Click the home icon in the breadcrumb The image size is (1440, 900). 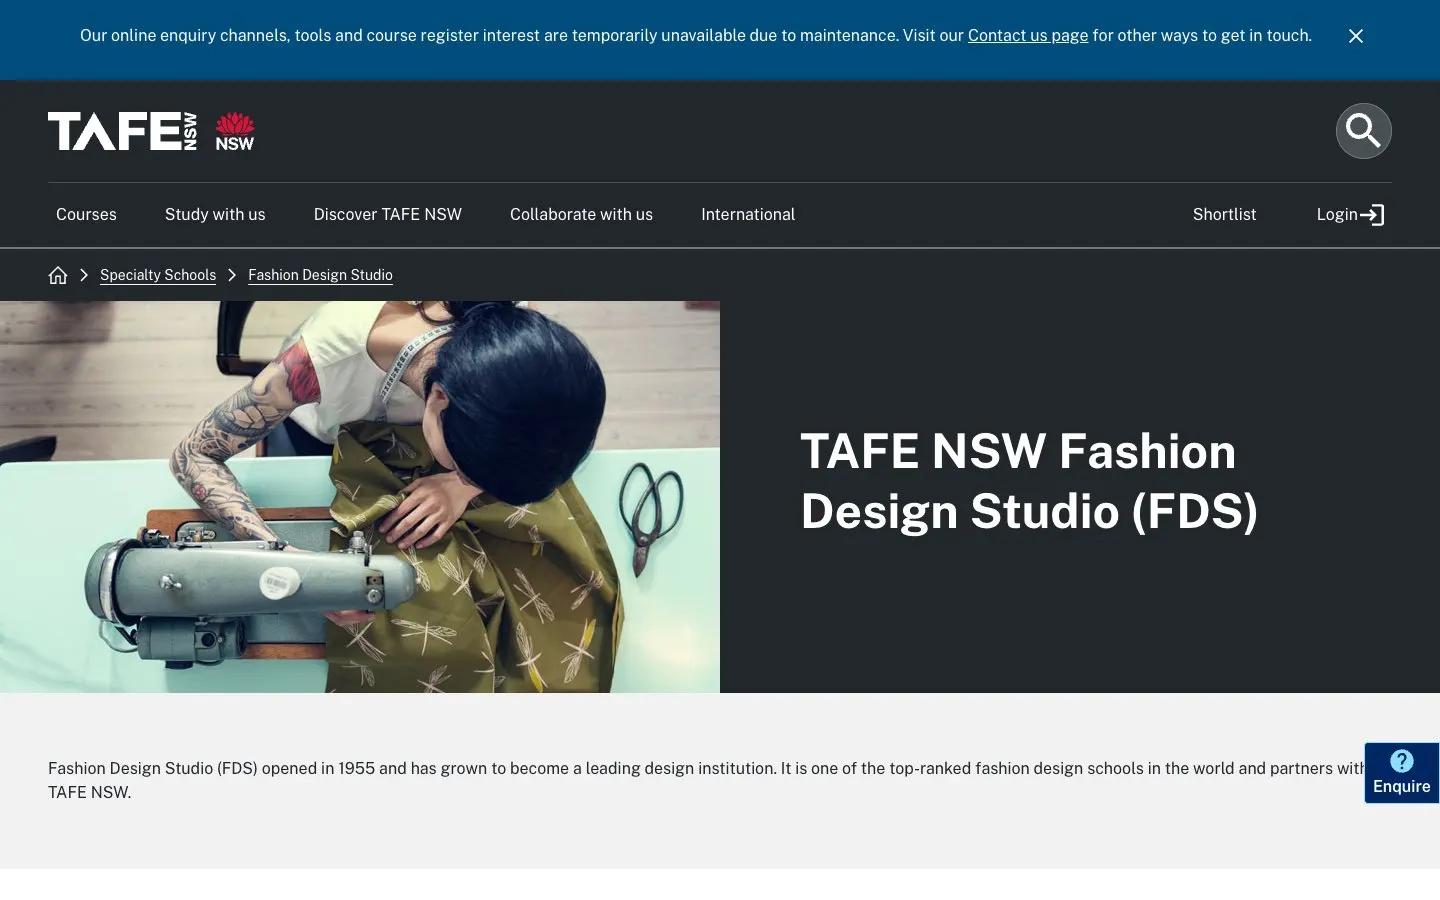[58, 275]
